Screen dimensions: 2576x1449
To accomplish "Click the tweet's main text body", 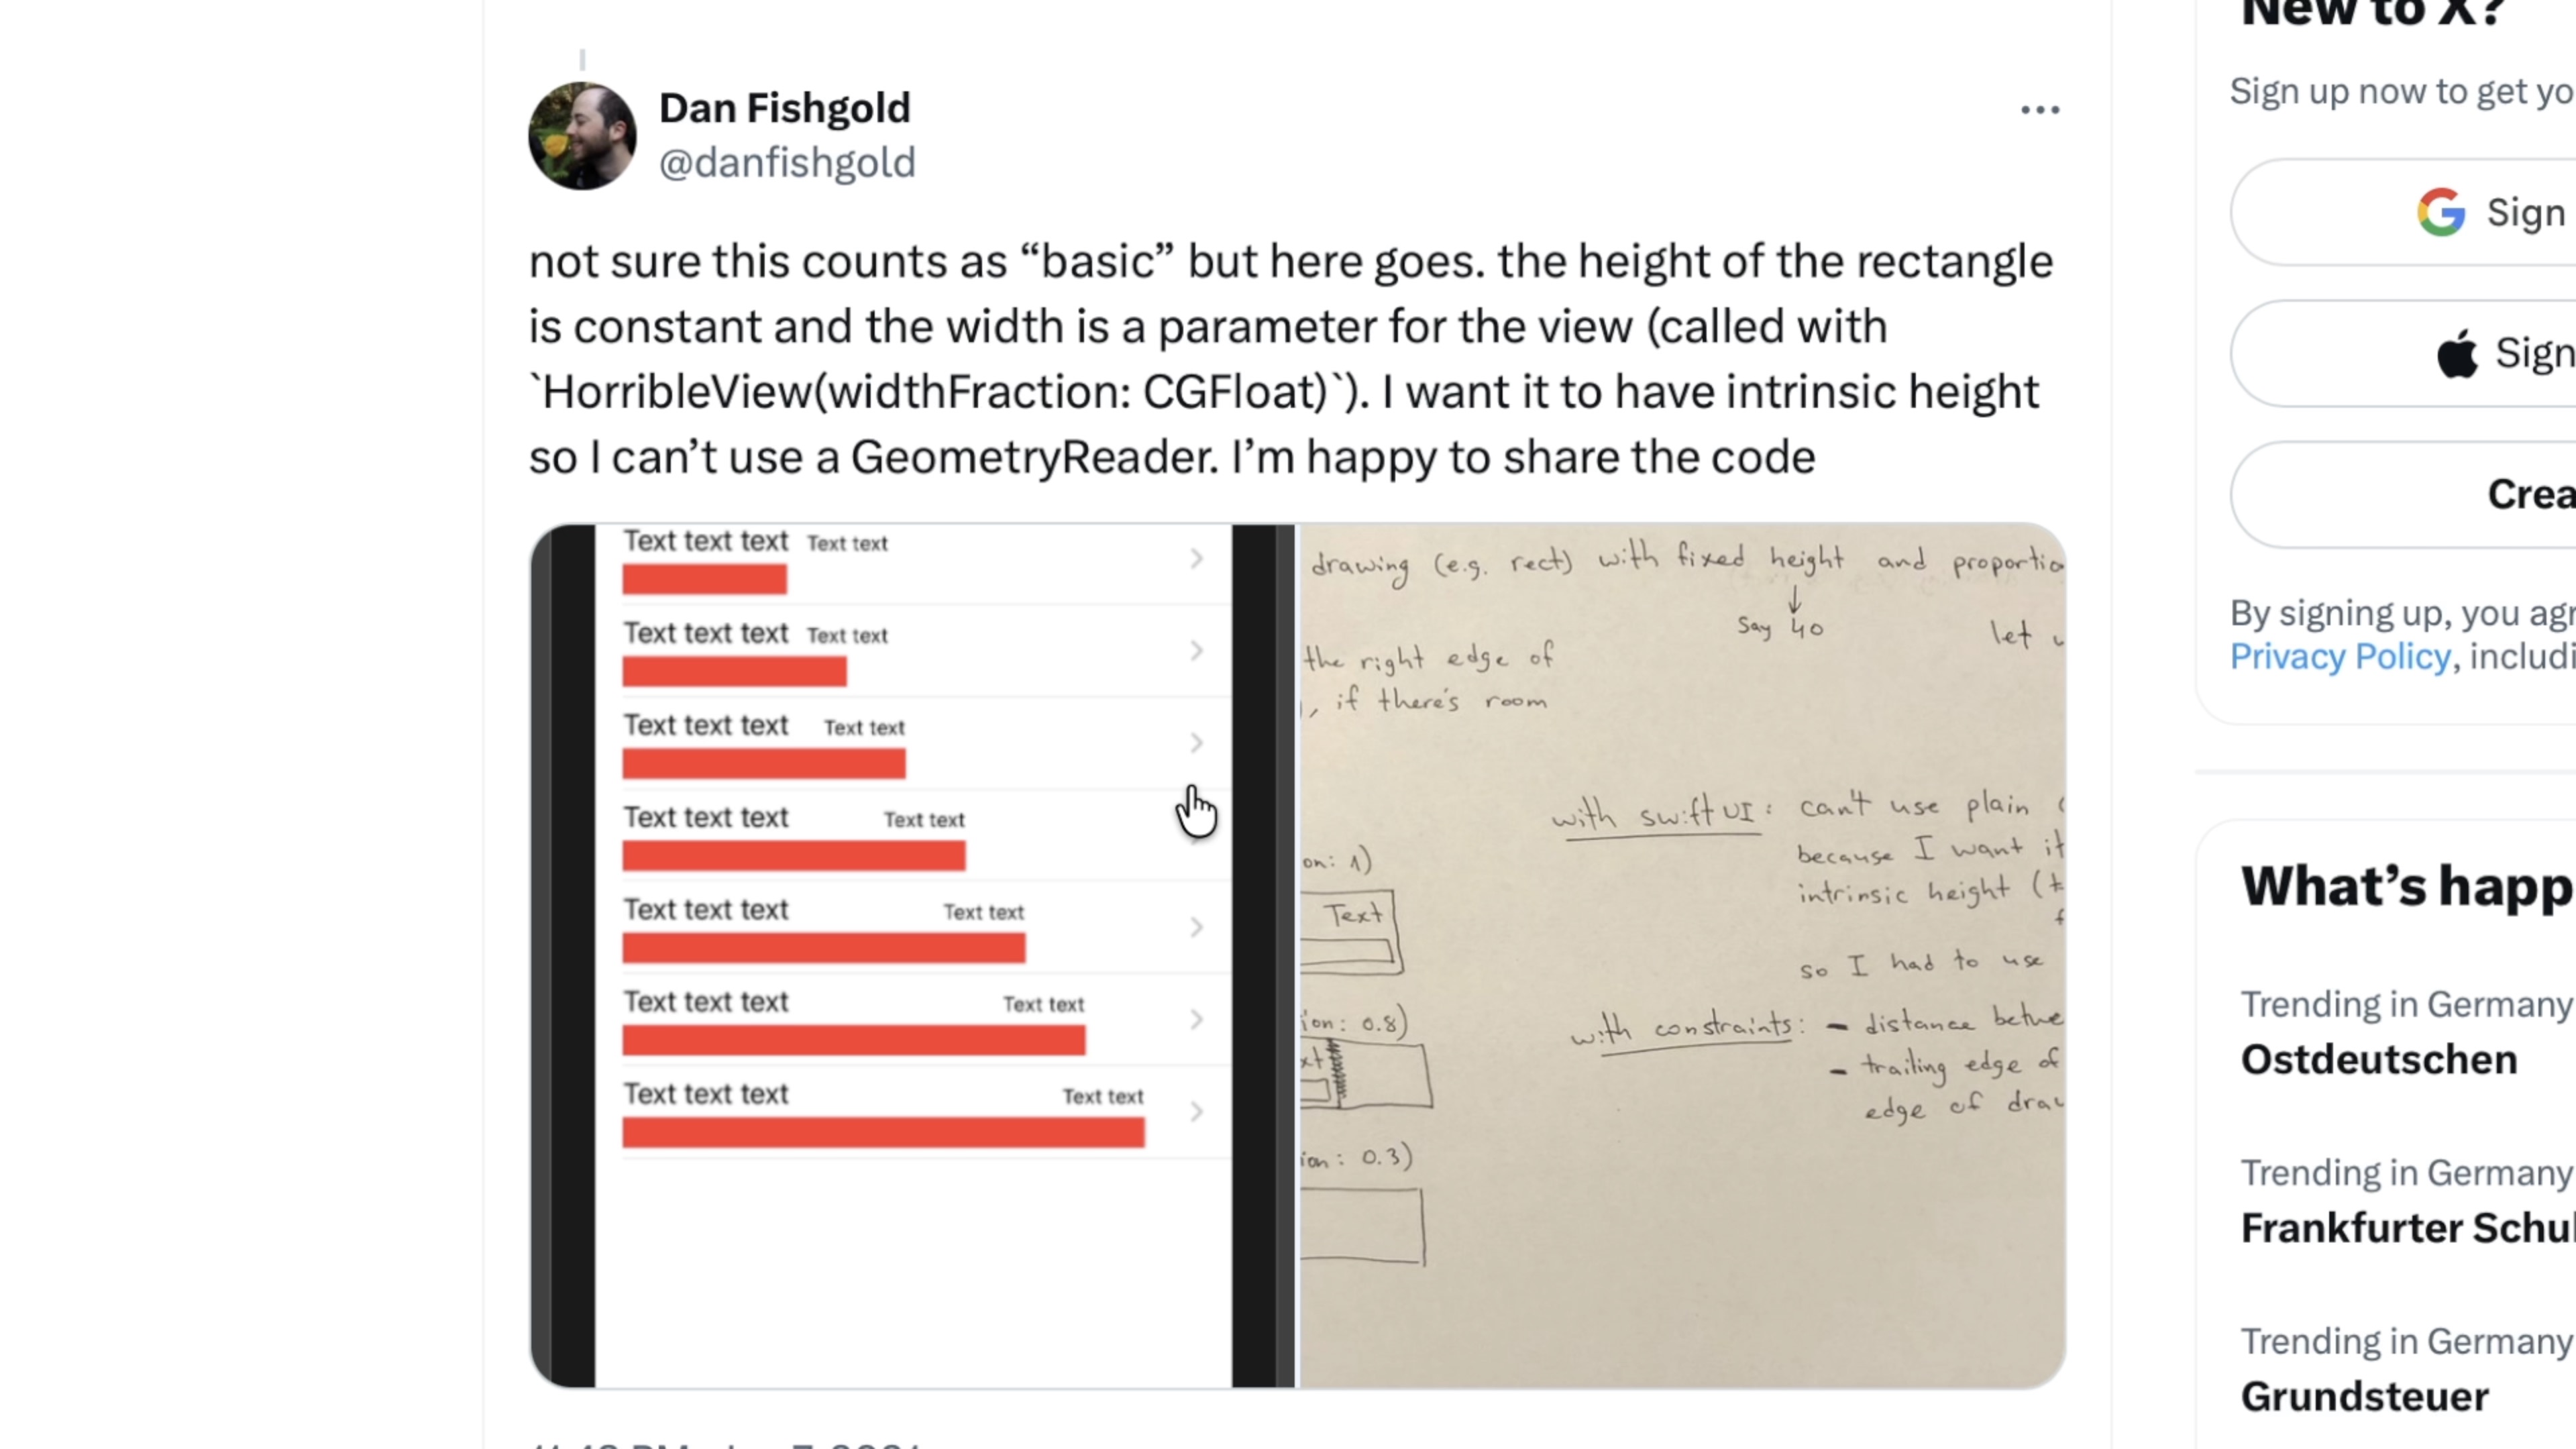I will coord(1290,358).
